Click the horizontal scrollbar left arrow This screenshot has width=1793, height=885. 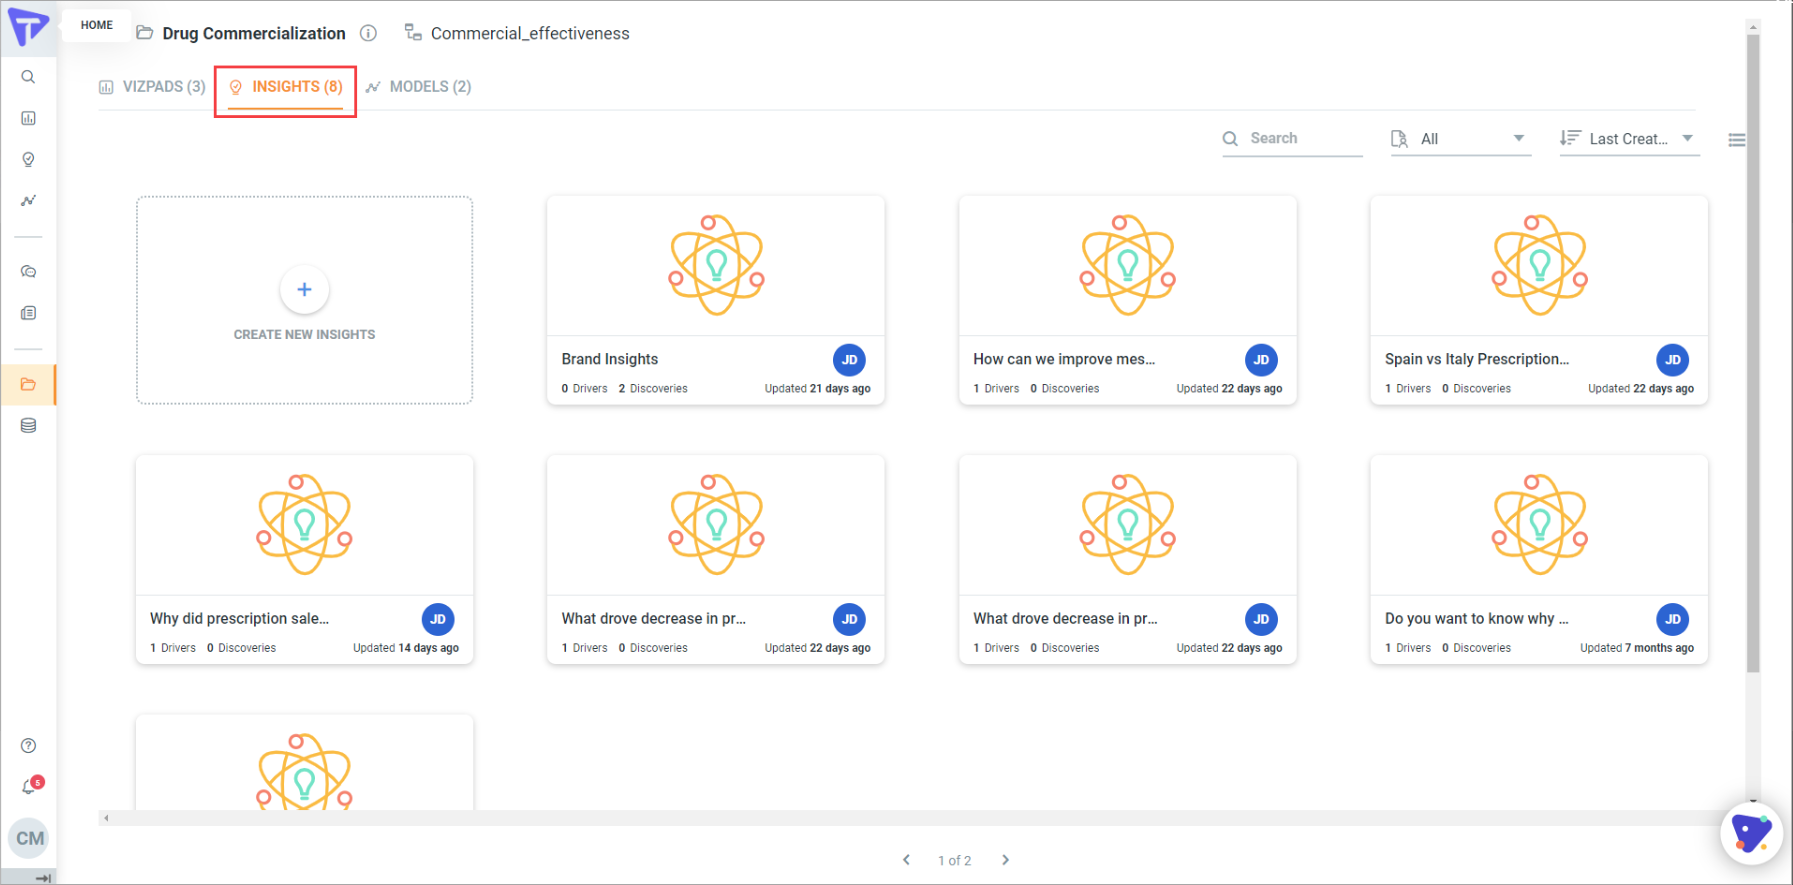(106, 818)
